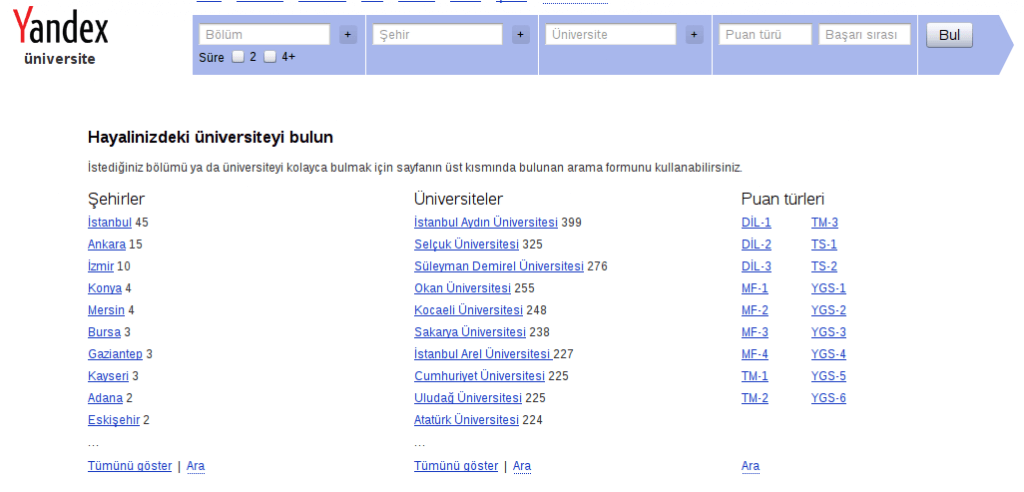Click the Ara link under Üniversiteler
Viewport: 1024px width, 492px height.
522,466
